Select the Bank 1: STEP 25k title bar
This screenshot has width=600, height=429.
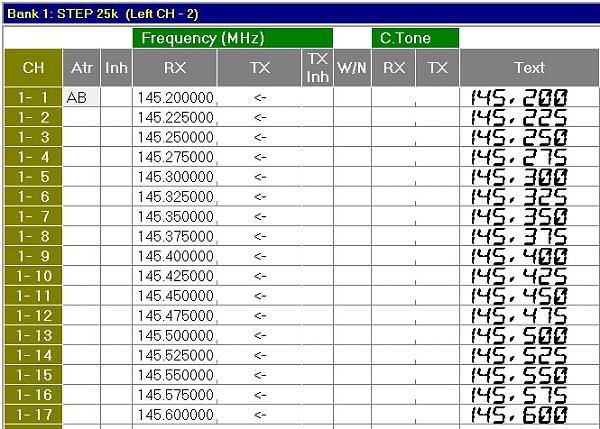(302, 14)
